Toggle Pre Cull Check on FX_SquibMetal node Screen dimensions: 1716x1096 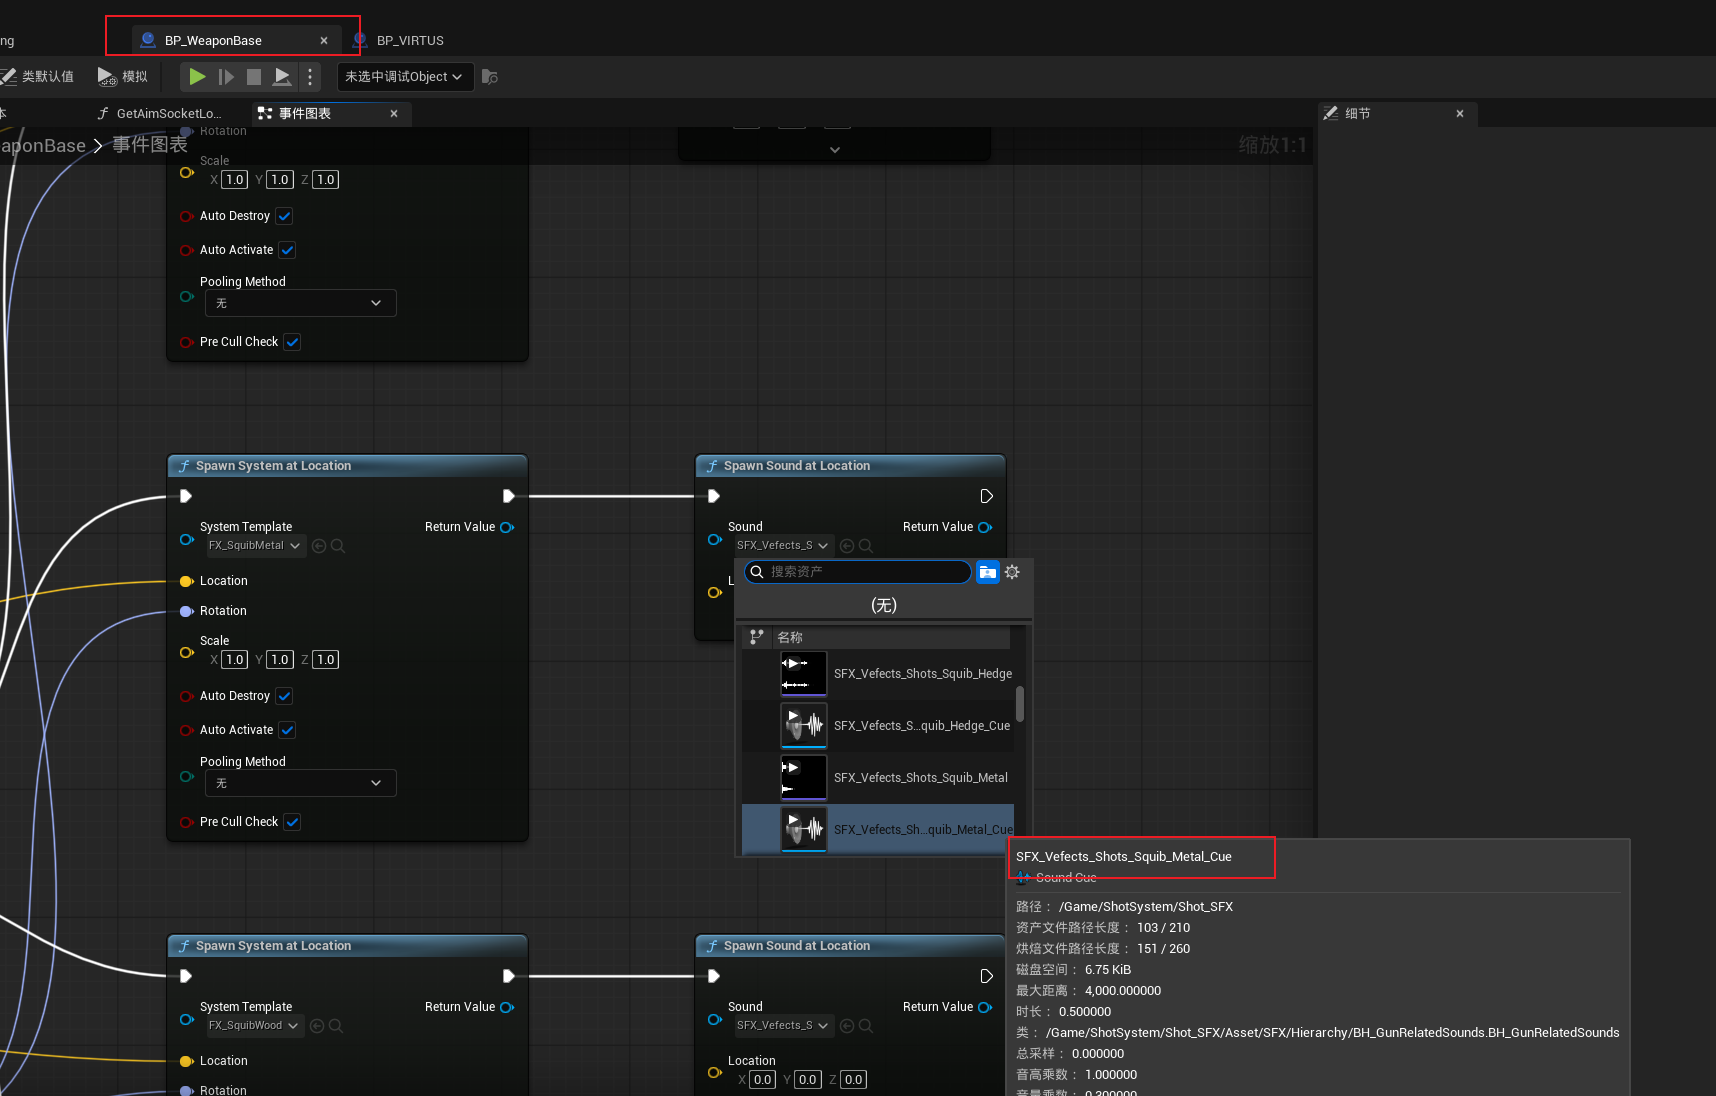pos(292,822)
